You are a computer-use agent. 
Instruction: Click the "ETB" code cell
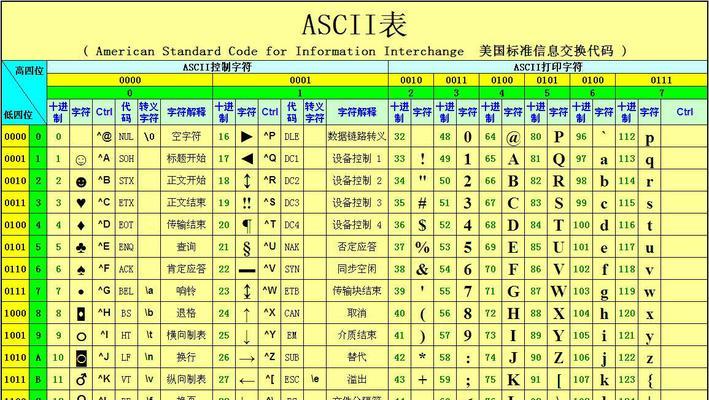tap(292, 291)
